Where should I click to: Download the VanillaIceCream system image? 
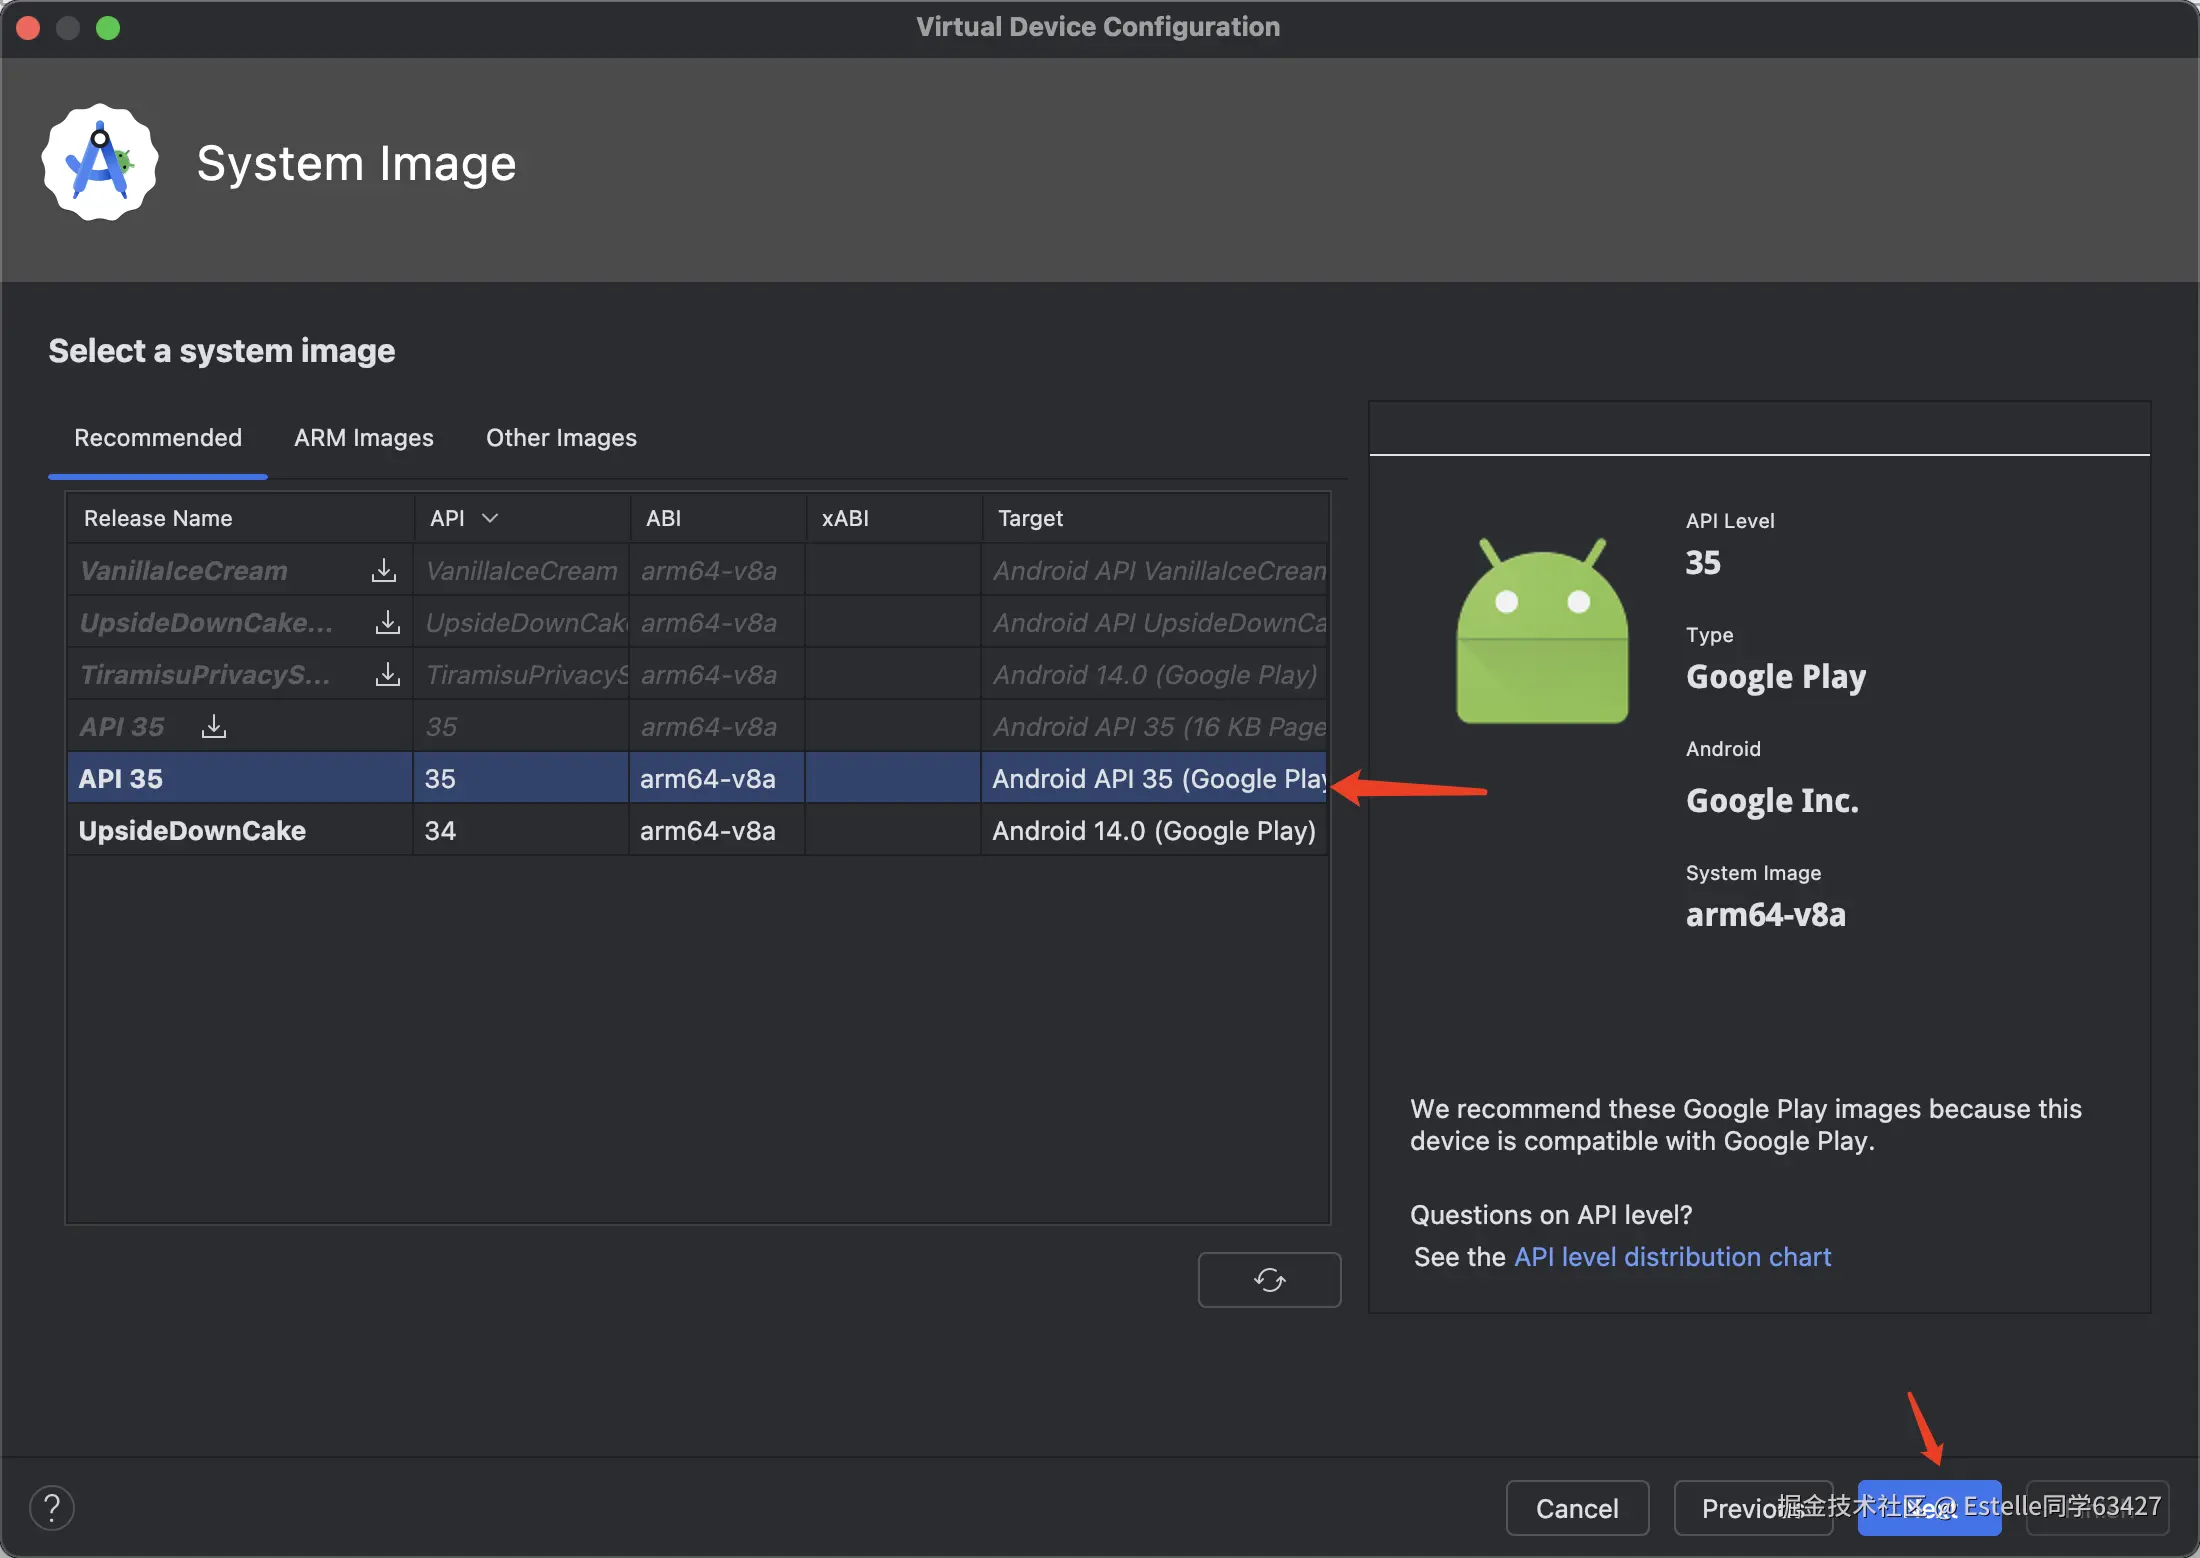384,570
